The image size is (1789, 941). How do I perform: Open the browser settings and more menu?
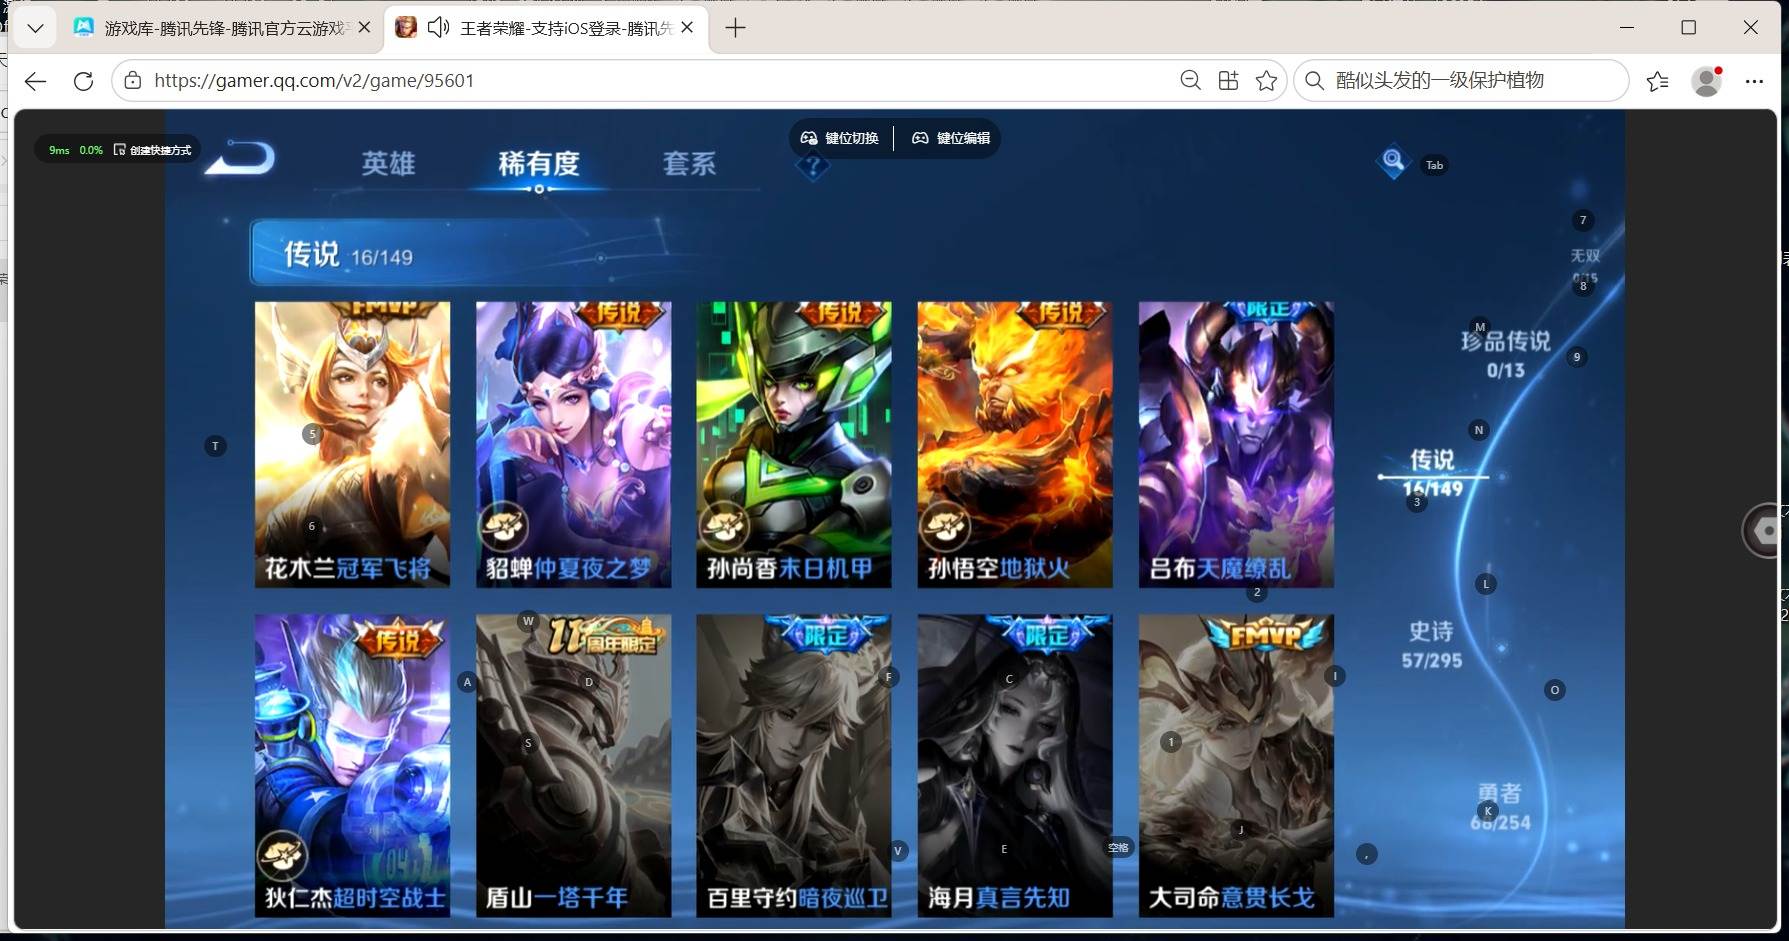pos(1754,81)
